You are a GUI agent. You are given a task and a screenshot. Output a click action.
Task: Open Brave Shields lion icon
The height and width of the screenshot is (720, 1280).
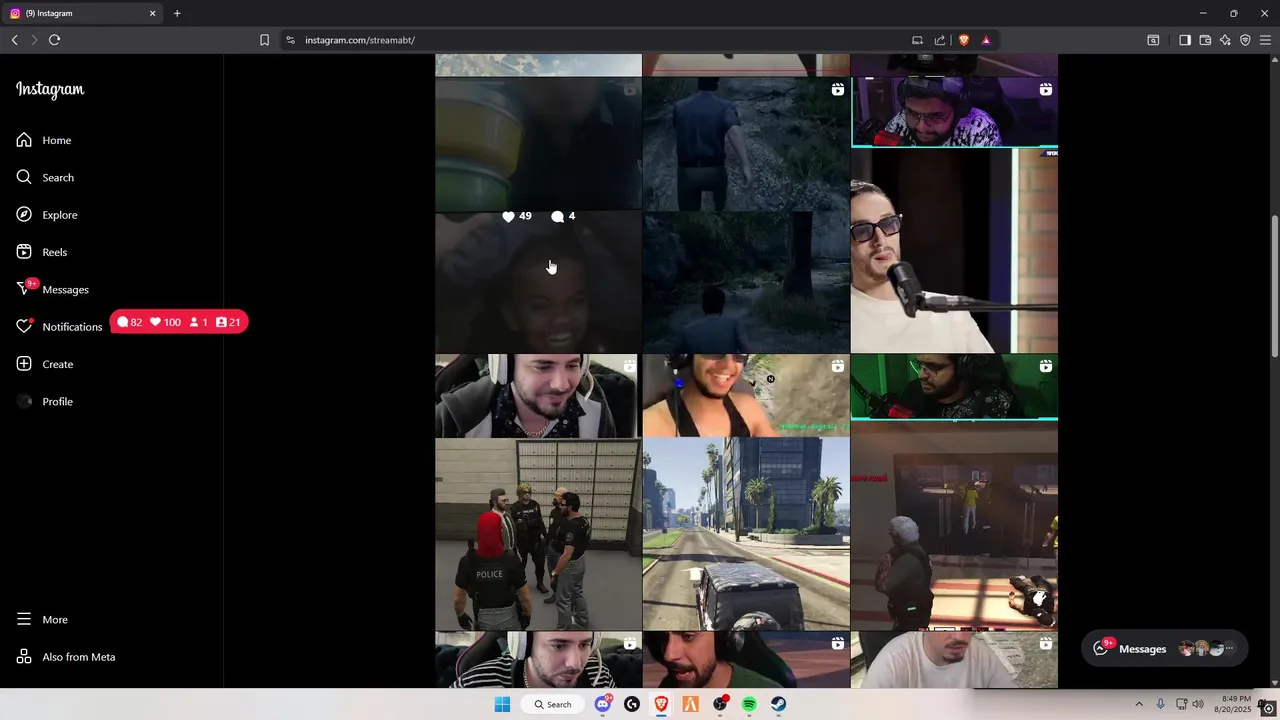[964, 40]
